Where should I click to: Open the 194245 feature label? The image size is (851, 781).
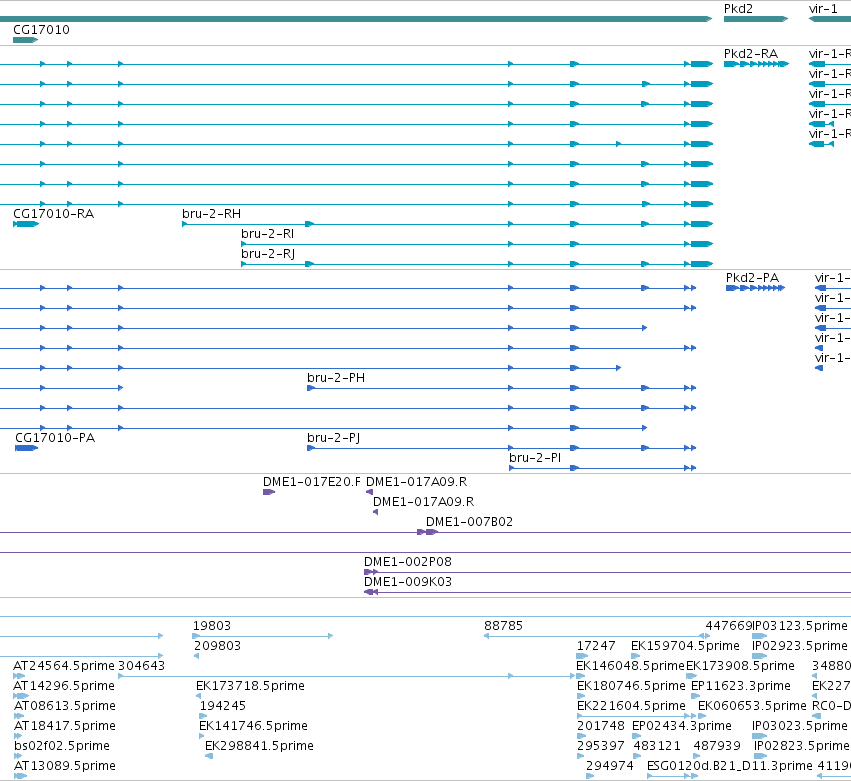click(x=223, y=706)
